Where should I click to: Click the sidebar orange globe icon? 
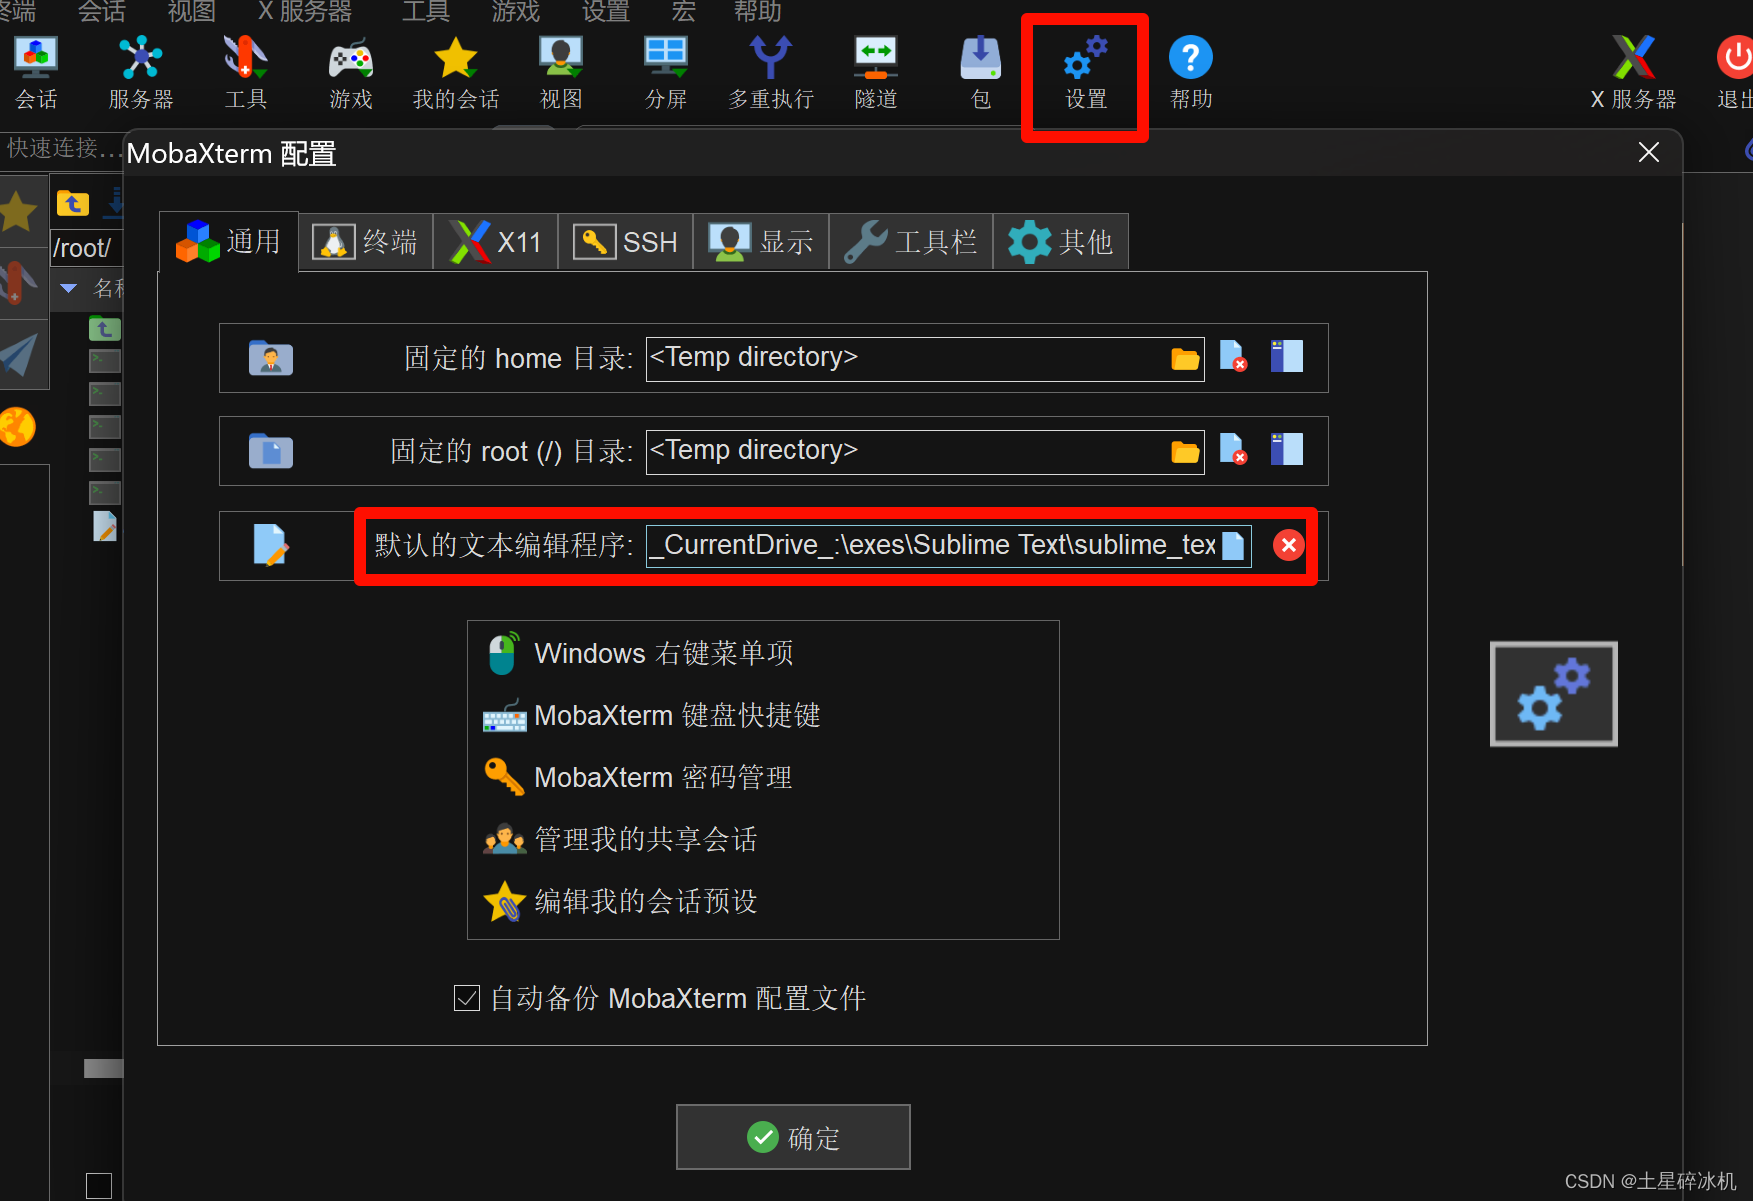coord(17,427)
